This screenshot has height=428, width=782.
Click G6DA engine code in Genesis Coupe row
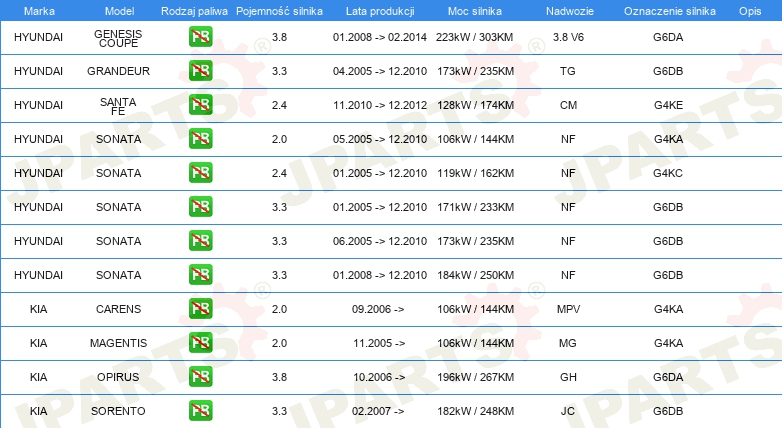(668, 37)
